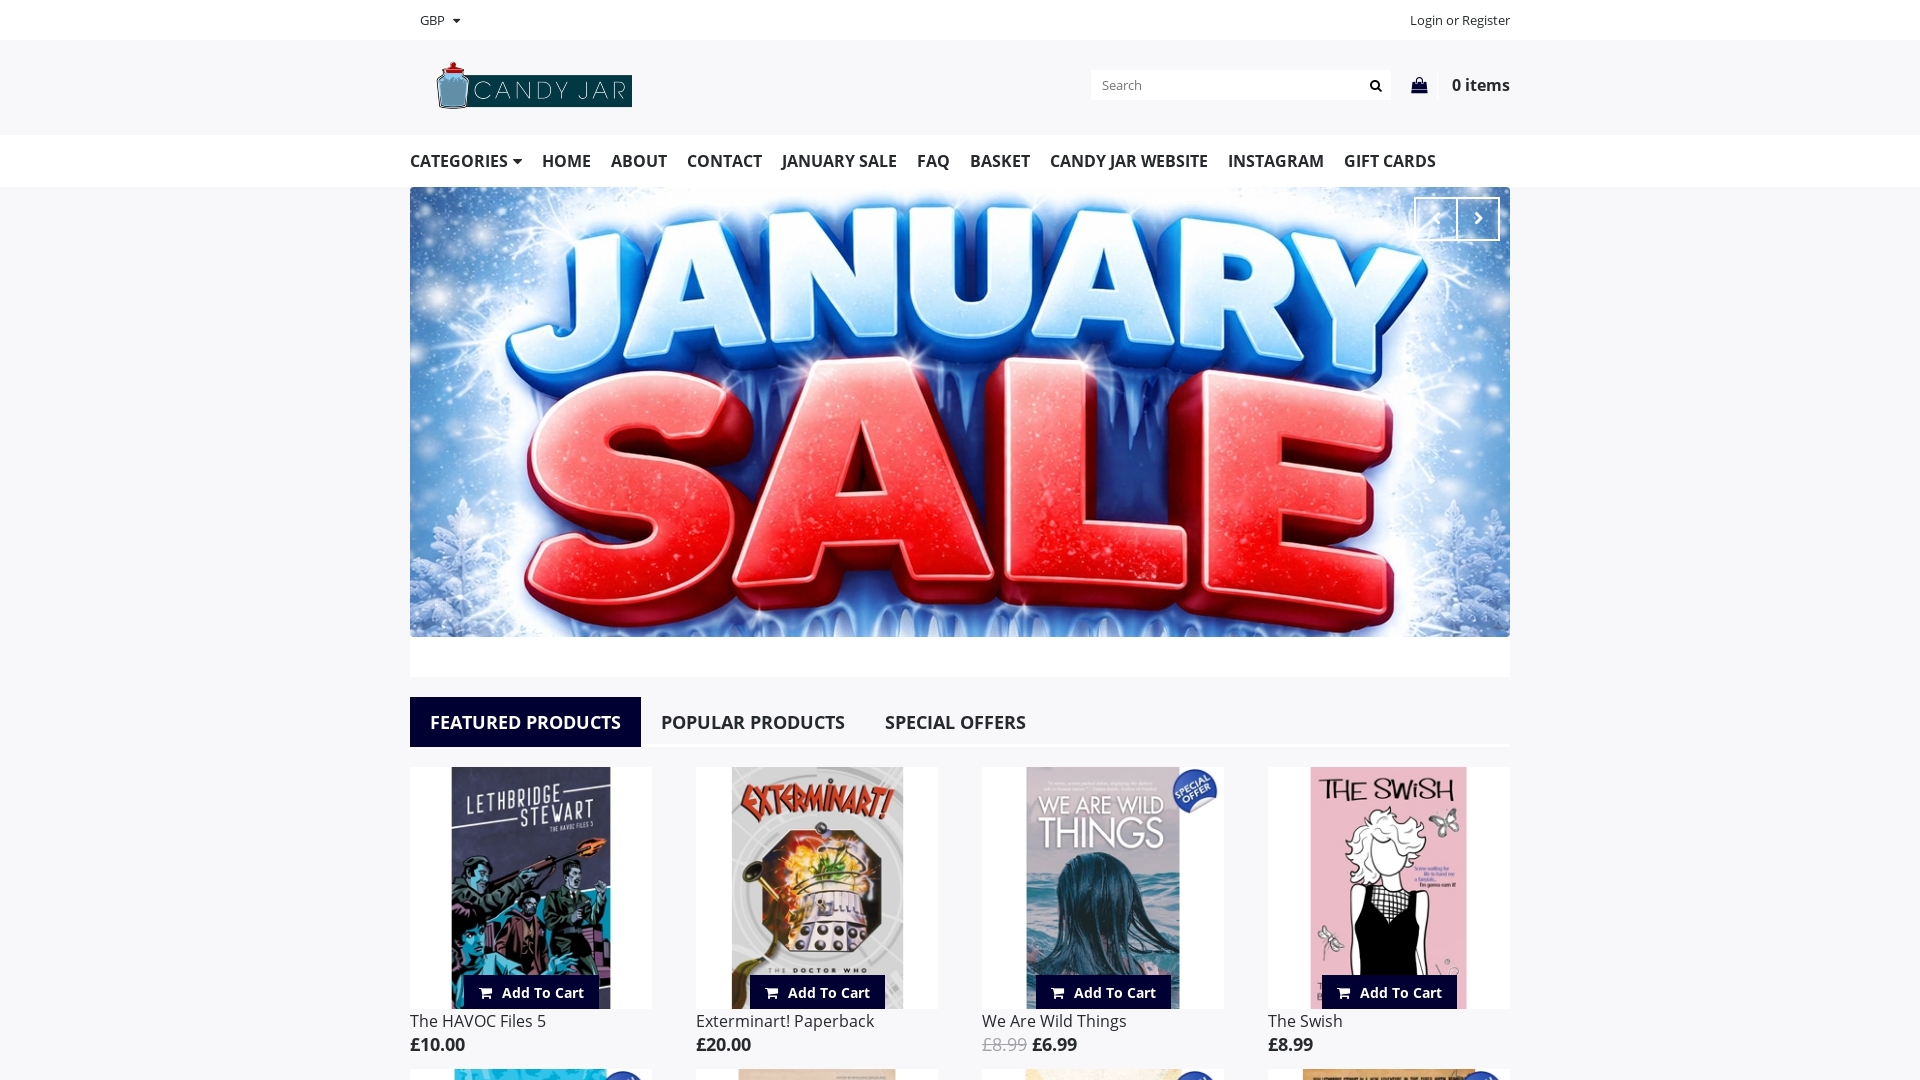
Task: Open the shopping bag cart icon
Action: [x=1419, y=85]
